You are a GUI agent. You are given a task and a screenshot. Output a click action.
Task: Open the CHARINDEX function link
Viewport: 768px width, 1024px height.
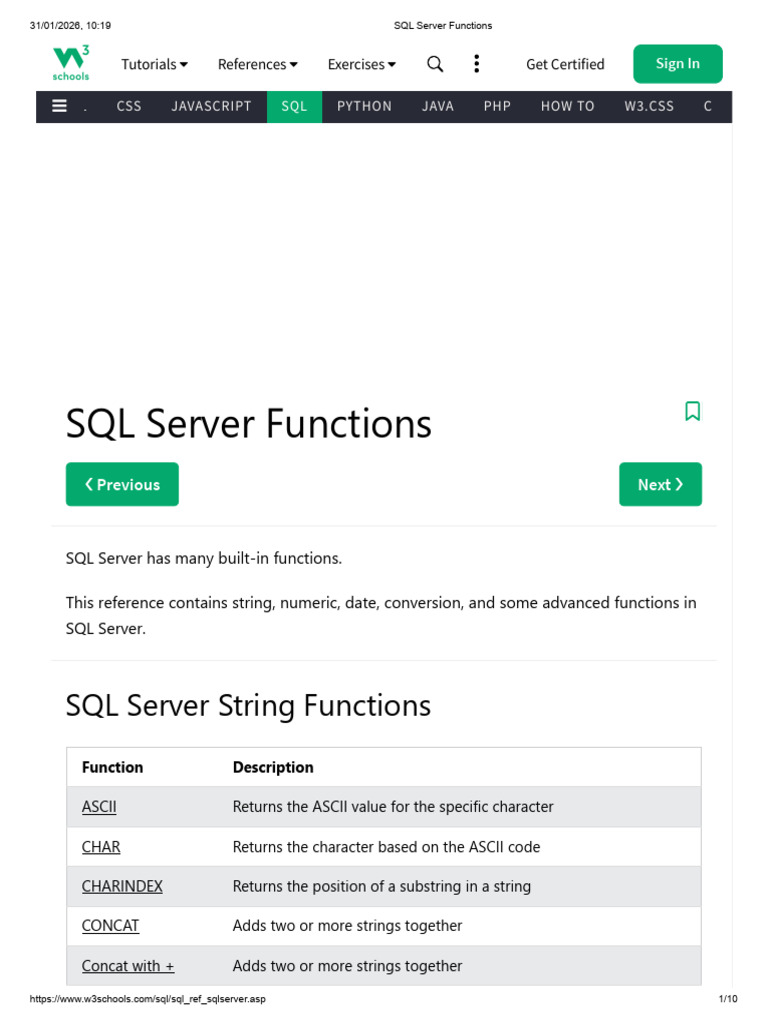tap(122, 886)
